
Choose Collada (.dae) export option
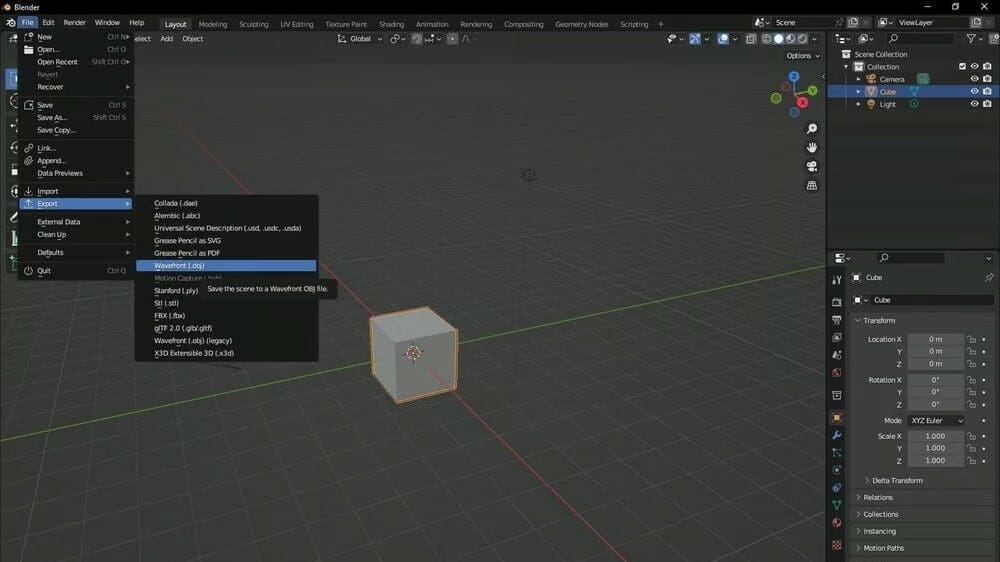(226, 203)
